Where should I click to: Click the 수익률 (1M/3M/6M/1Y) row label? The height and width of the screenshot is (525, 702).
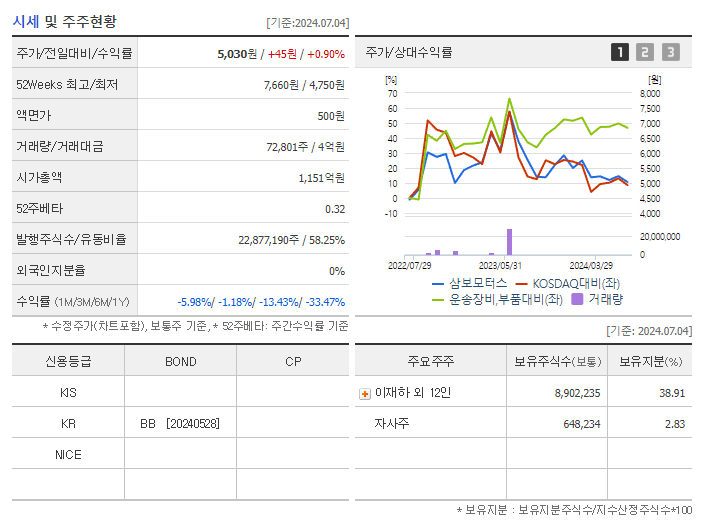tap(73, 302)
